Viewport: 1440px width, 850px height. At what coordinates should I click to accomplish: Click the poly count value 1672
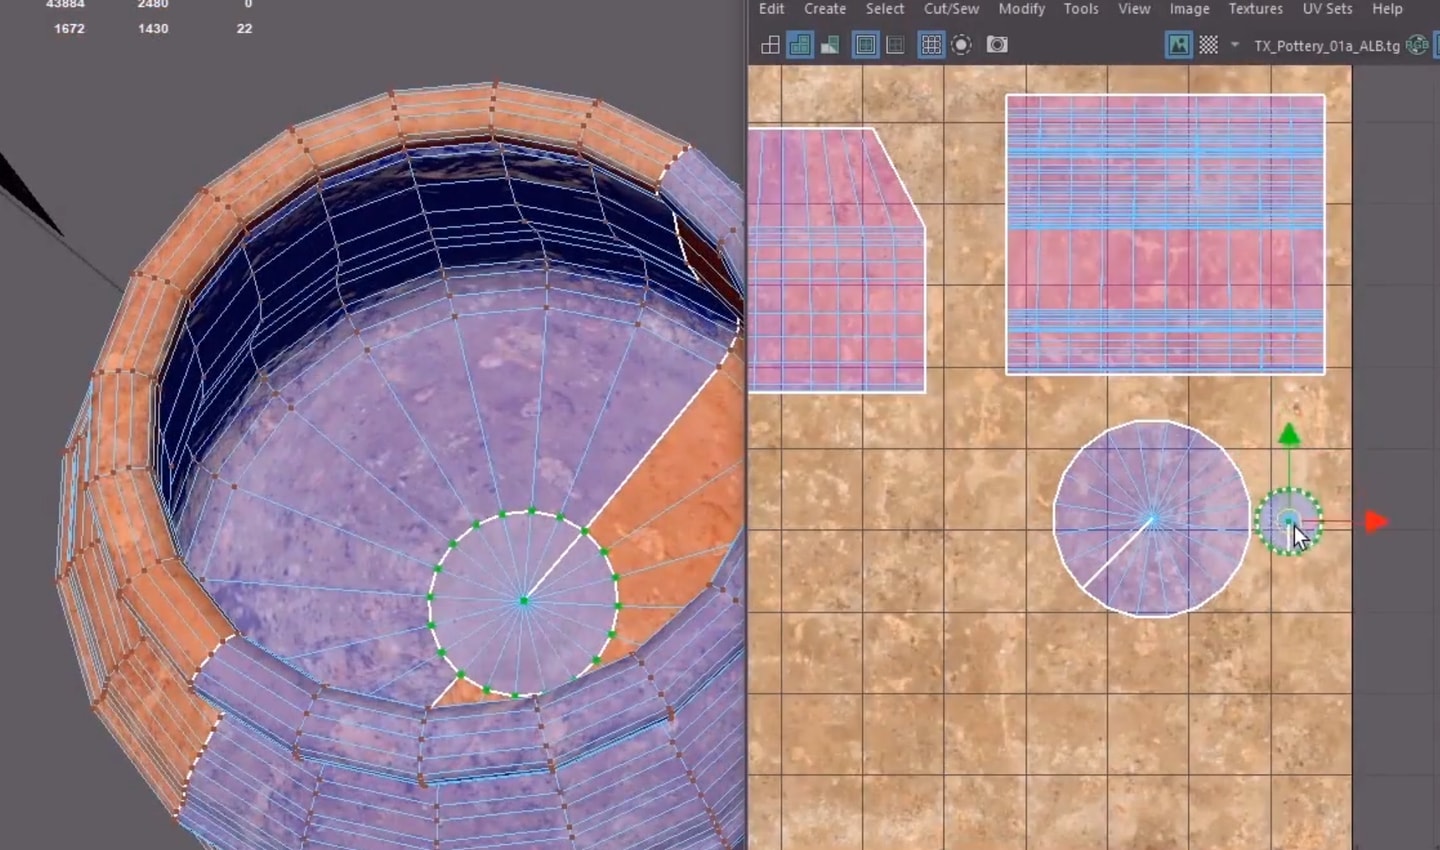[x=69, y=29]
